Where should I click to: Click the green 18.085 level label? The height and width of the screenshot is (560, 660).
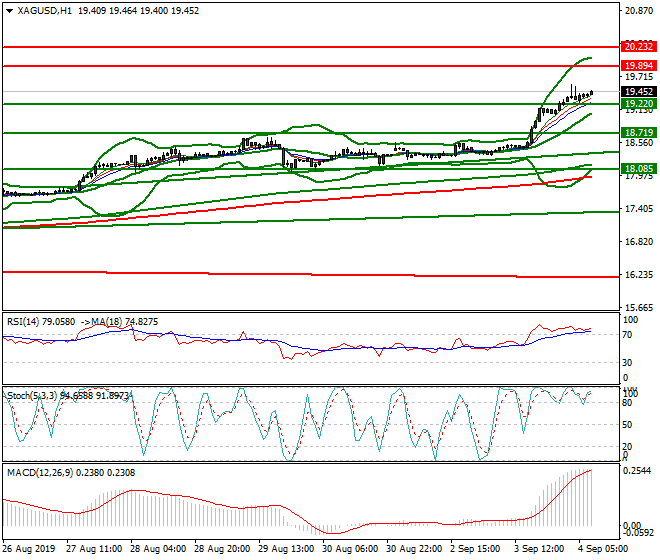[x=639, y=169]
